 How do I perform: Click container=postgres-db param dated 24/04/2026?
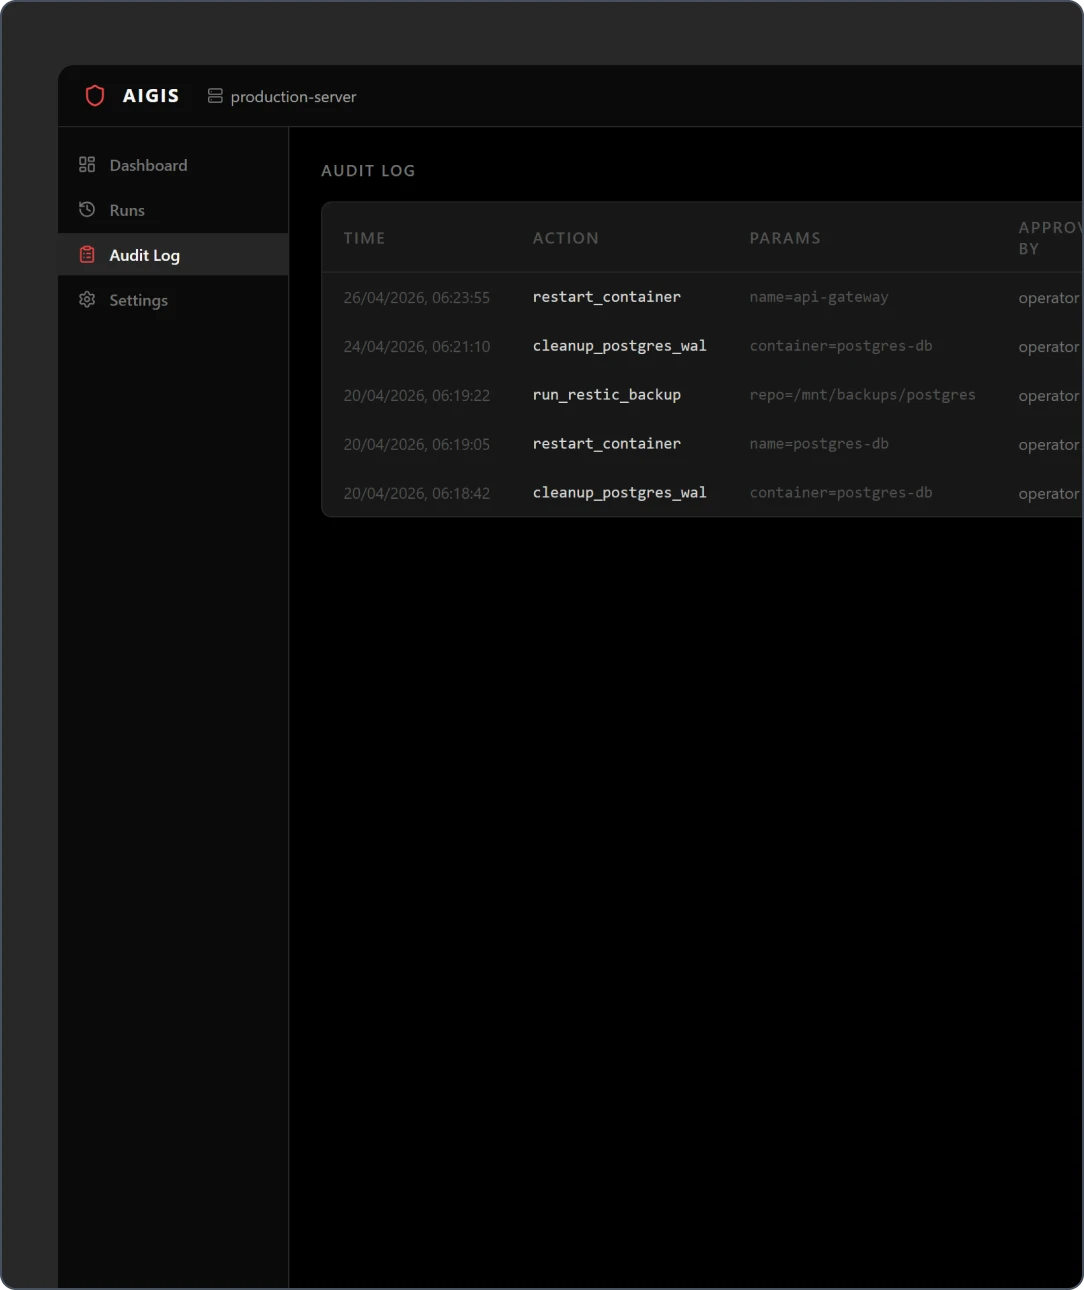click(841, 346)
